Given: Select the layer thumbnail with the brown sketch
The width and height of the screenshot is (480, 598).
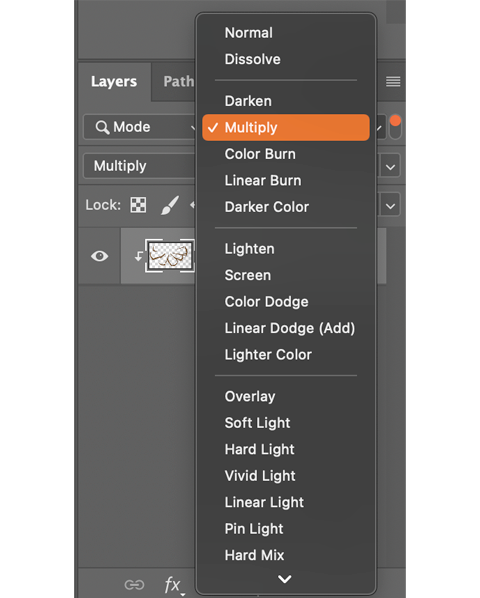Looking at the screenshot, I should pyautogui.click(x=169, y=256).
